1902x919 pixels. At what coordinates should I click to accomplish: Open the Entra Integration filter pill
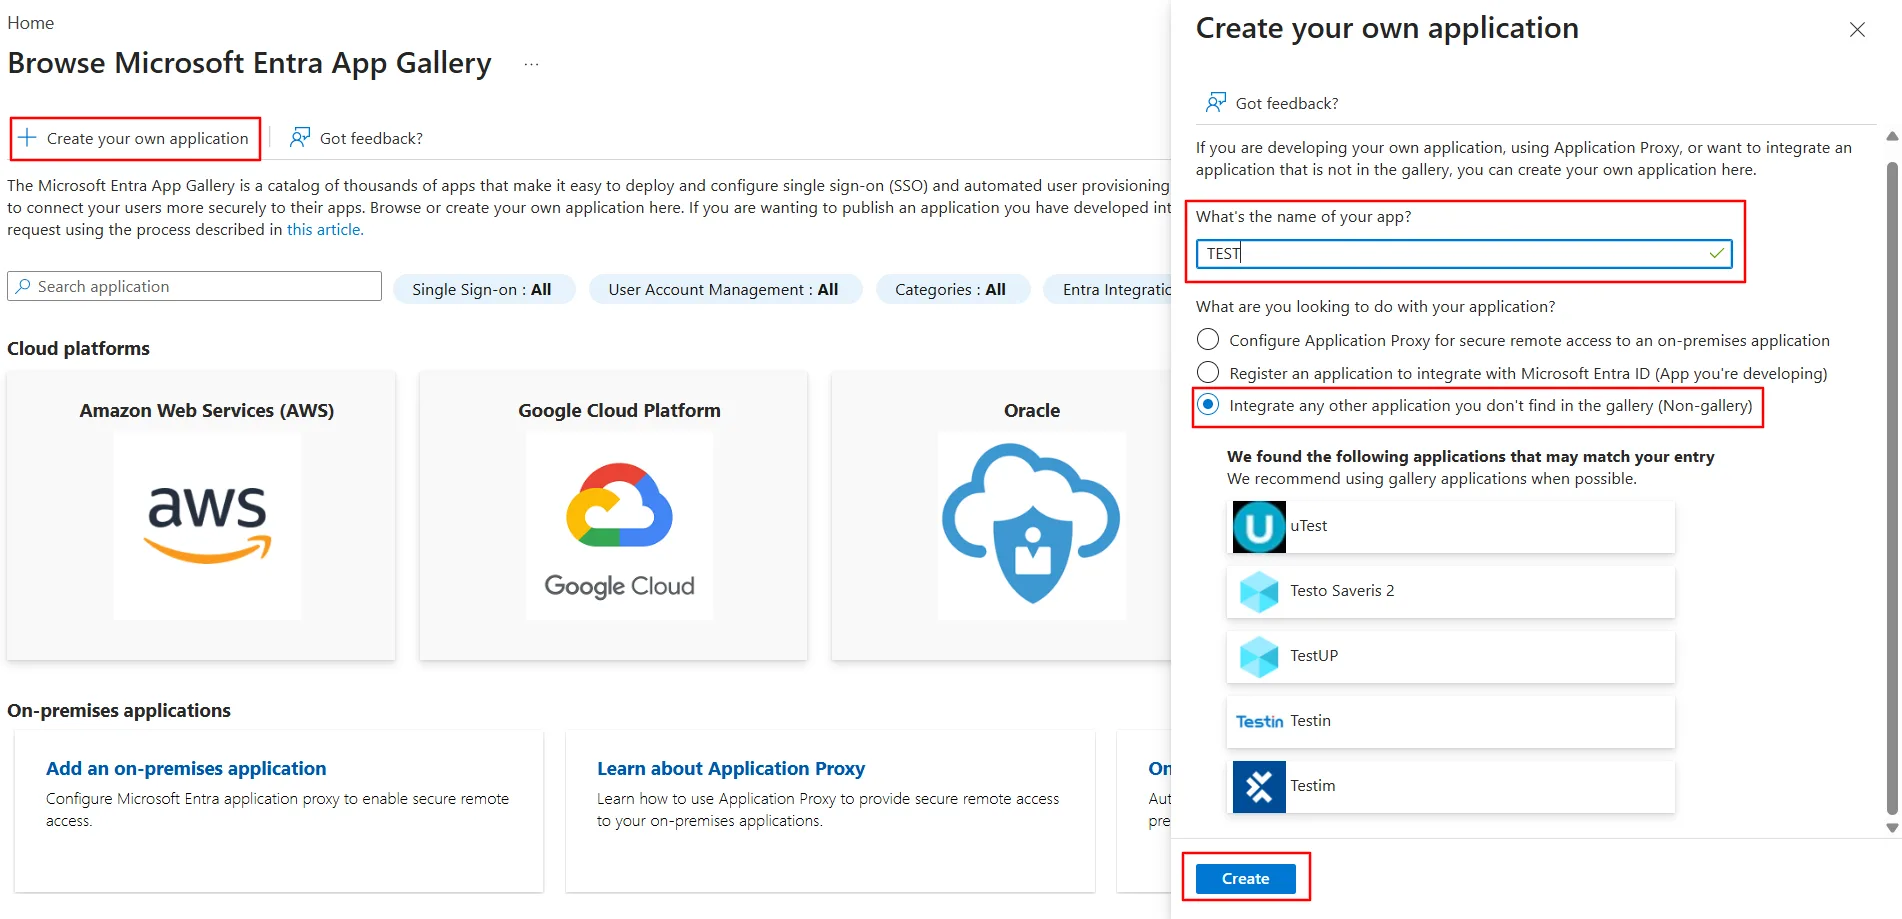[1107, 289]
